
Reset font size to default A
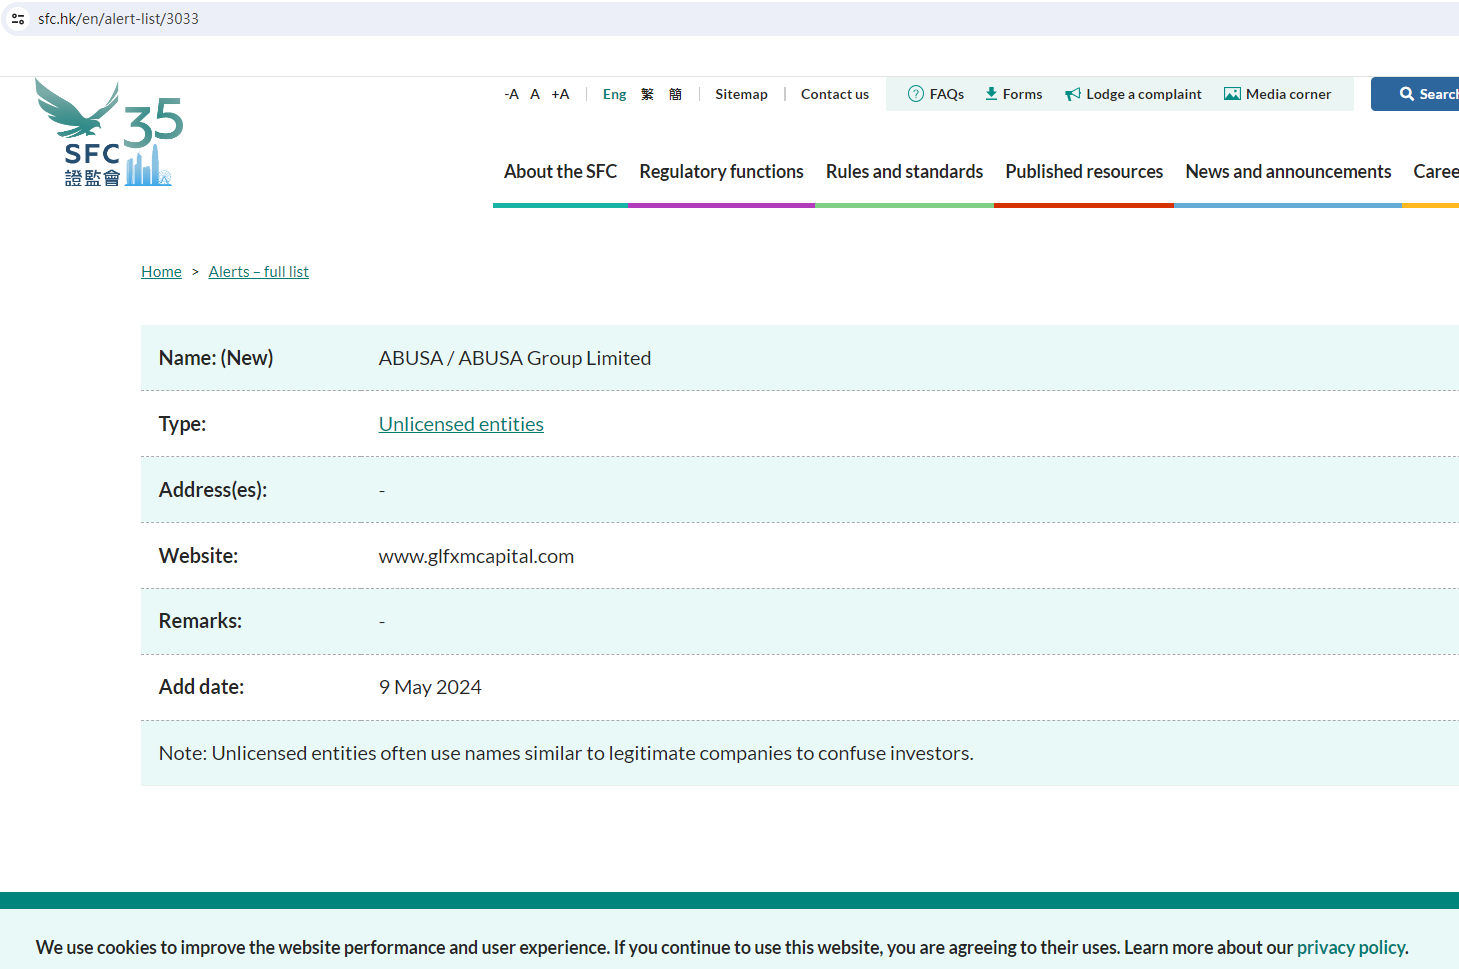pos(535,94)
